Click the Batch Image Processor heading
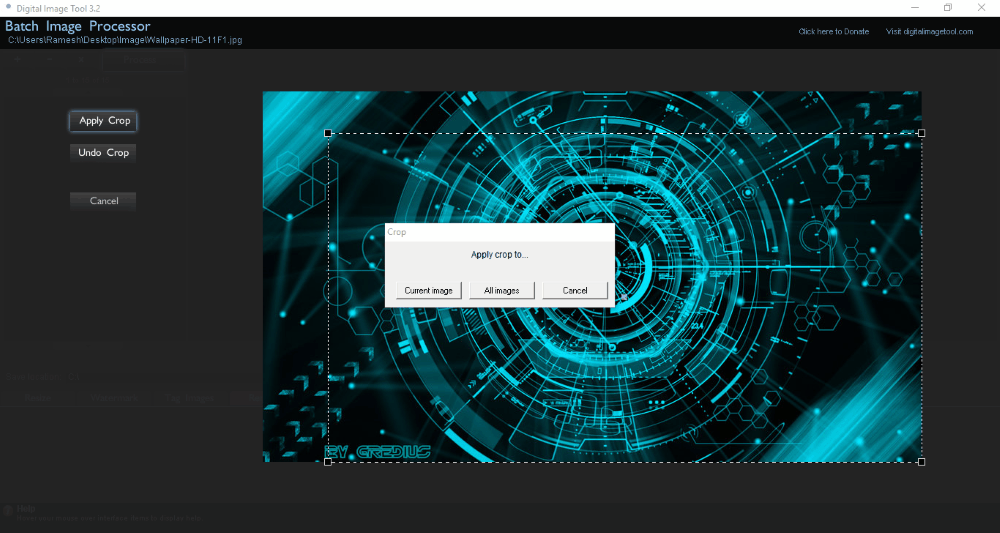 click(78, 26)
